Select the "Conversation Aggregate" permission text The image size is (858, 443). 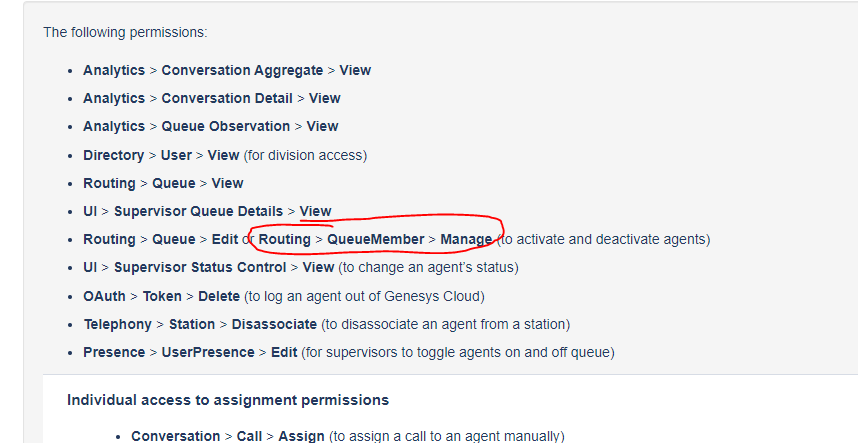coord(242,70)
